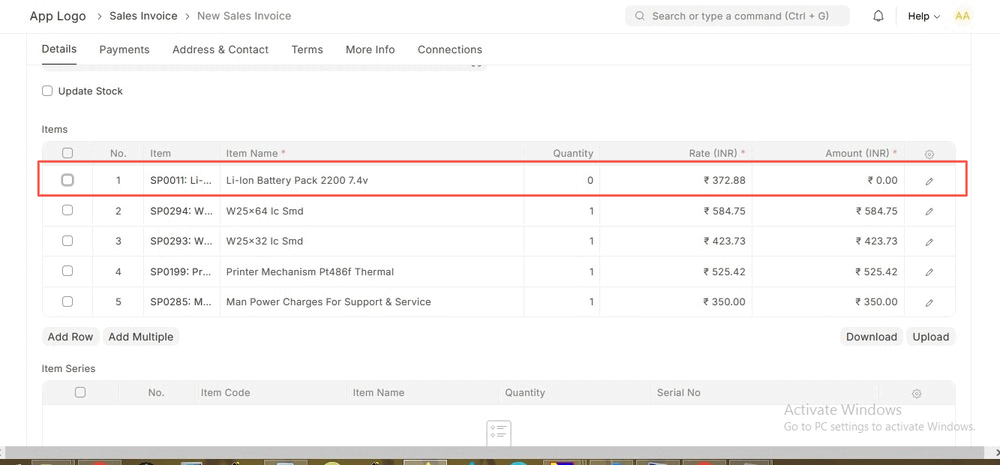Click the Download button

tap(871, 337)
